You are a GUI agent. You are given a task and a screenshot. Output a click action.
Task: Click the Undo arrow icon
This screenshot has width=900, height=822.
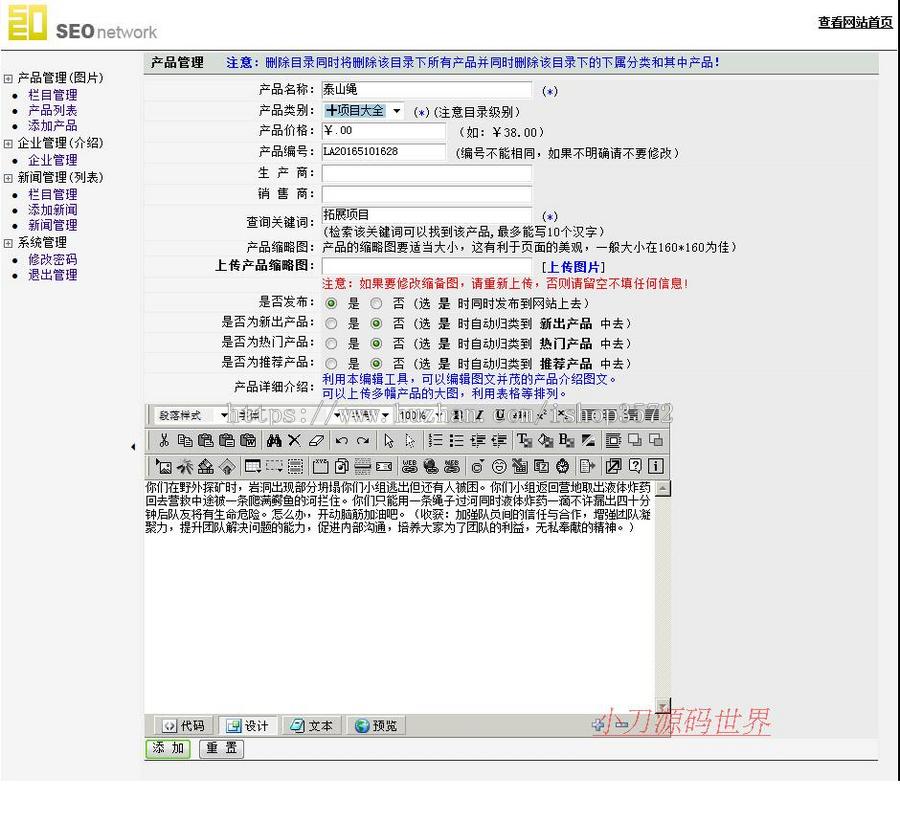tap(342, 440)
